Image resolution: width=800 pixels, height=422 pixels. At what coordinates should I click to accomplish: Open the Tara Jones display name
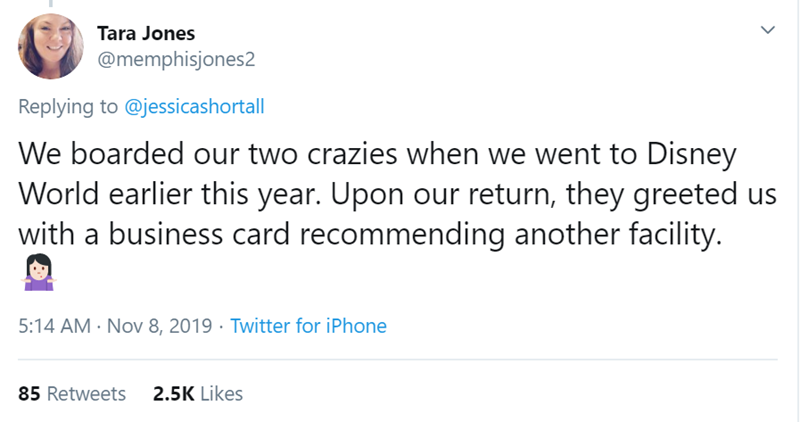146,33
